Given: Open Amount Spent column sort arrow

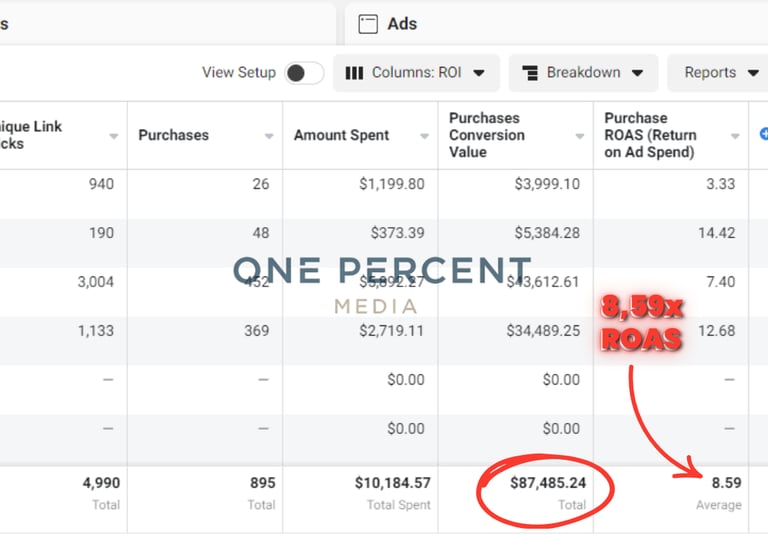Looking at the screenshot, I should click(425, 136).
